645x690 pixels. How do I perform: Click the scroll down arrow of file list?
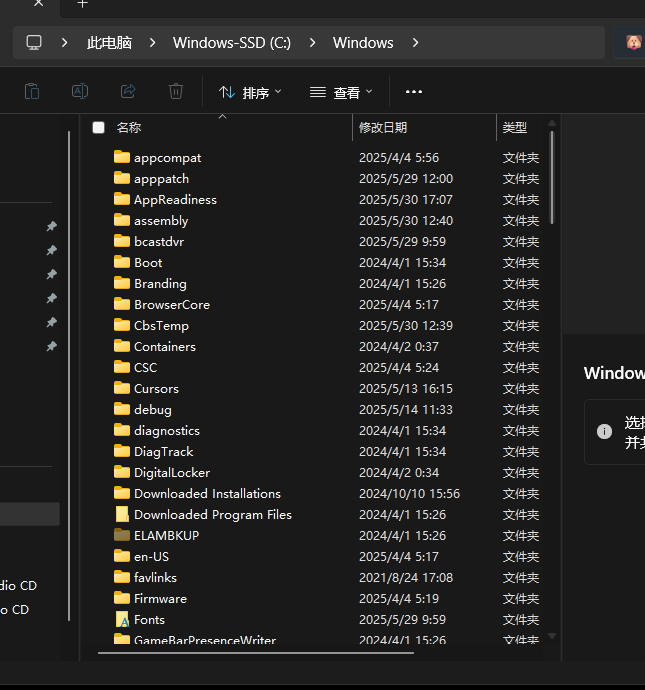[552, 636]
